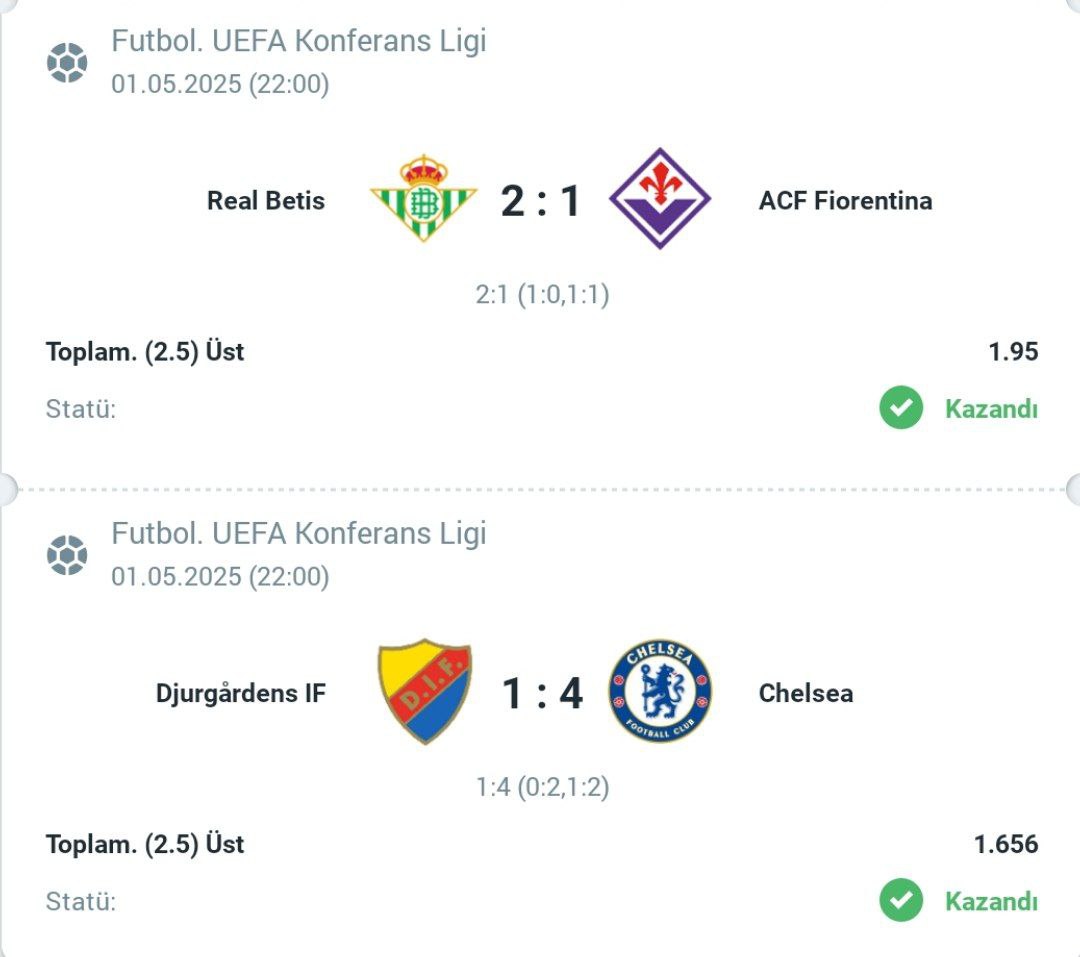The height and width of the screenshot is (957, 1080).
Task: Click the Chelsea Football Club crest
Action: point(661,690)
